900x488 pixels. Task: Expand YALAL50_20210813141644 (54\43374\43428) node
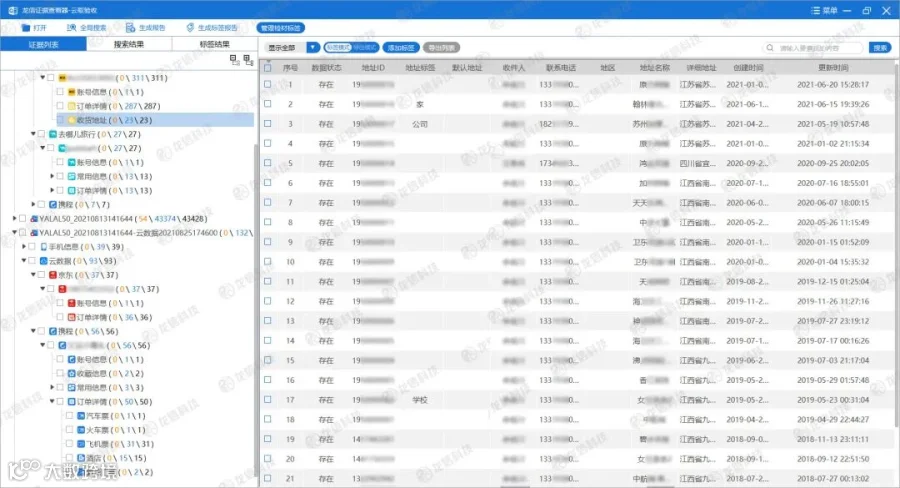tap(14, 219)
